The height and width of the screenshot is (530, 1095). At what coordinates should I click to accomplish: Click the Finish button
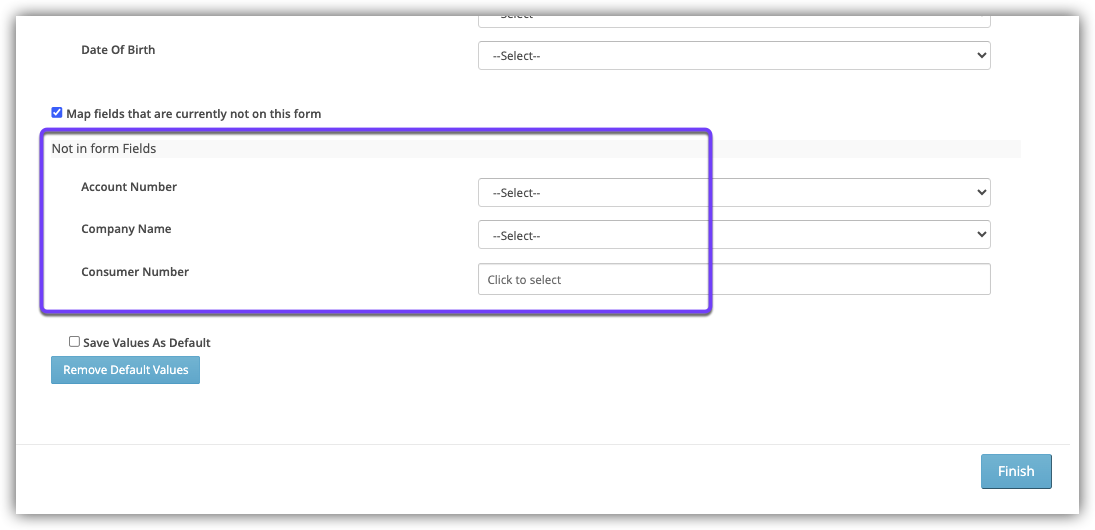1015,471
